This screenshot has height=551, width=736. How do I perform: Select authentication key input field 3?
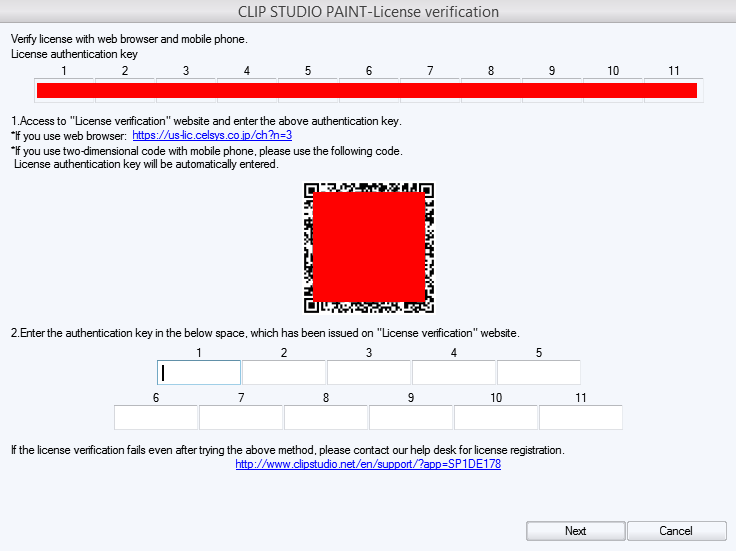point(369,373)
